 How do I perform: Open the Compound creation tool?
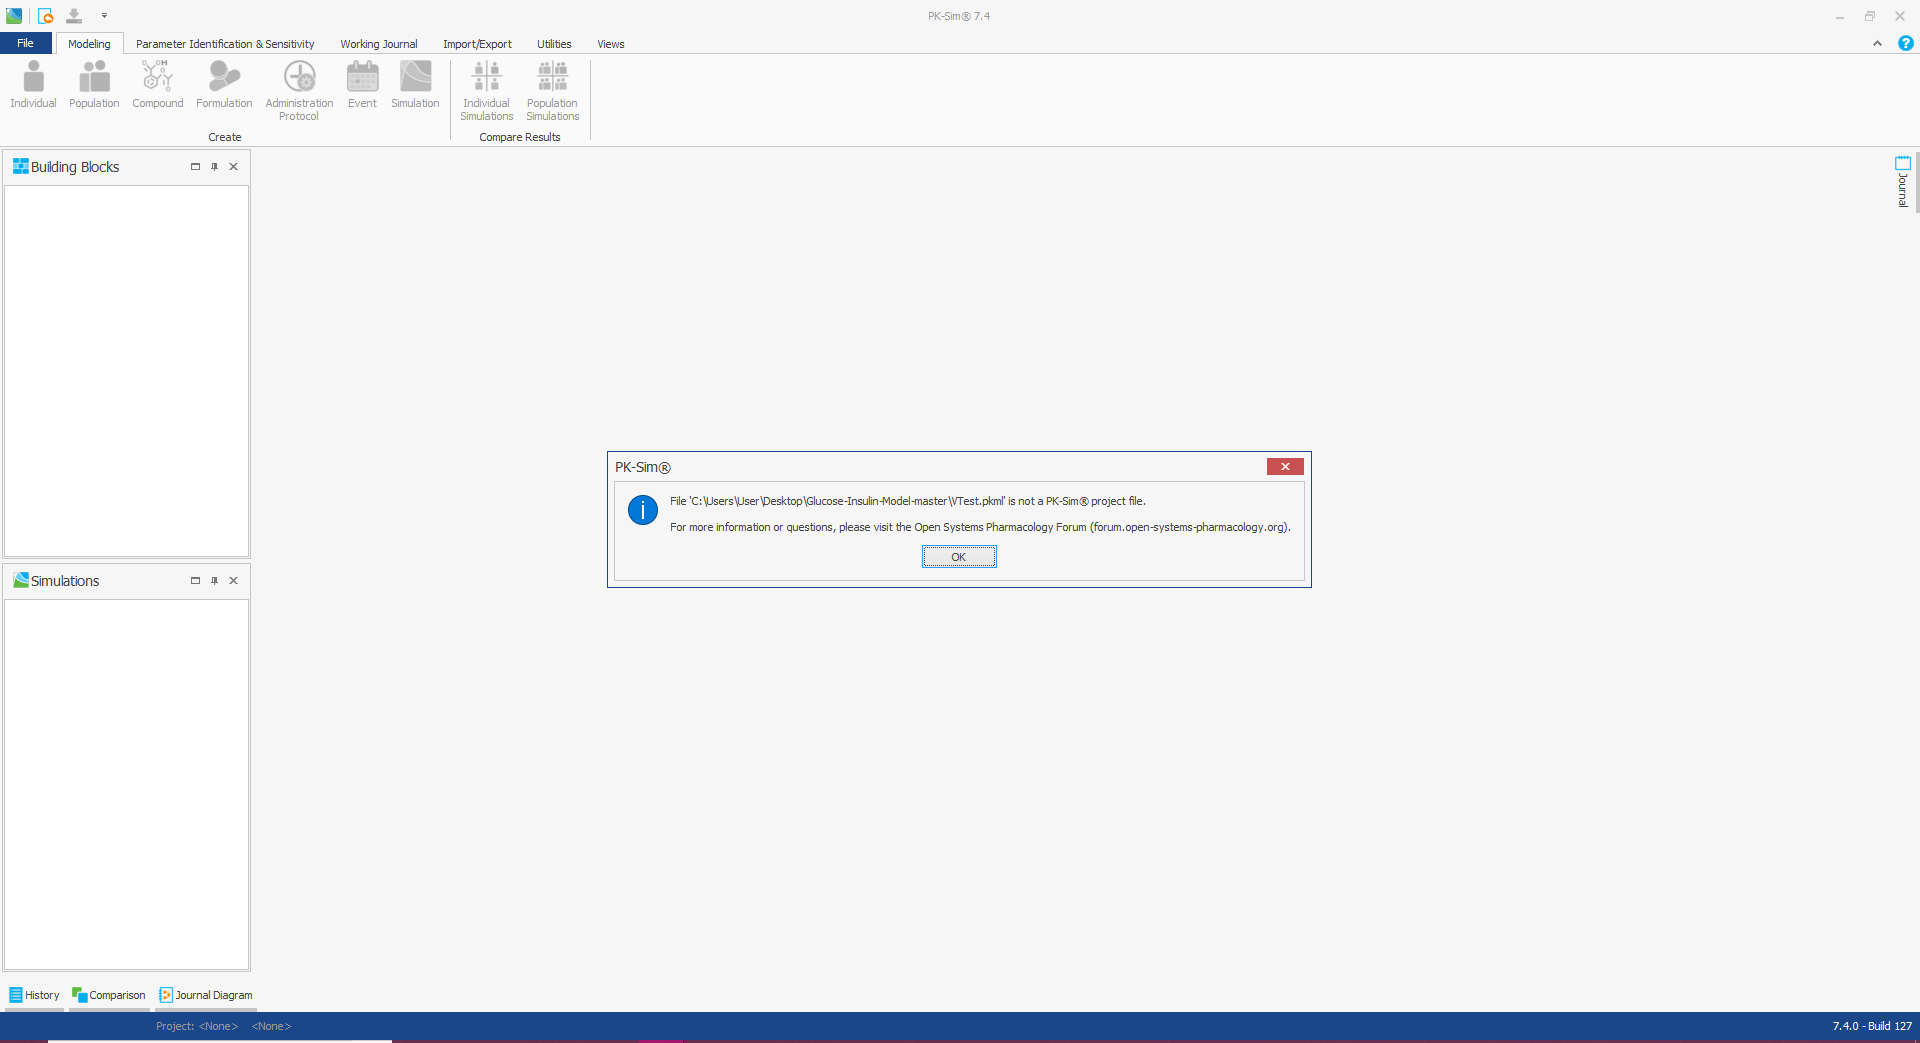(x=157, y=85)
